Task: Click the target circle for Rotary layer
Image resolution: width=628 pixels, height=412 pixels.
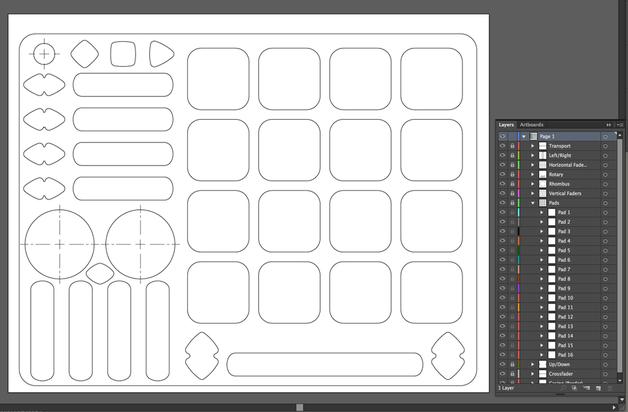Action: (x=605, y=175)
